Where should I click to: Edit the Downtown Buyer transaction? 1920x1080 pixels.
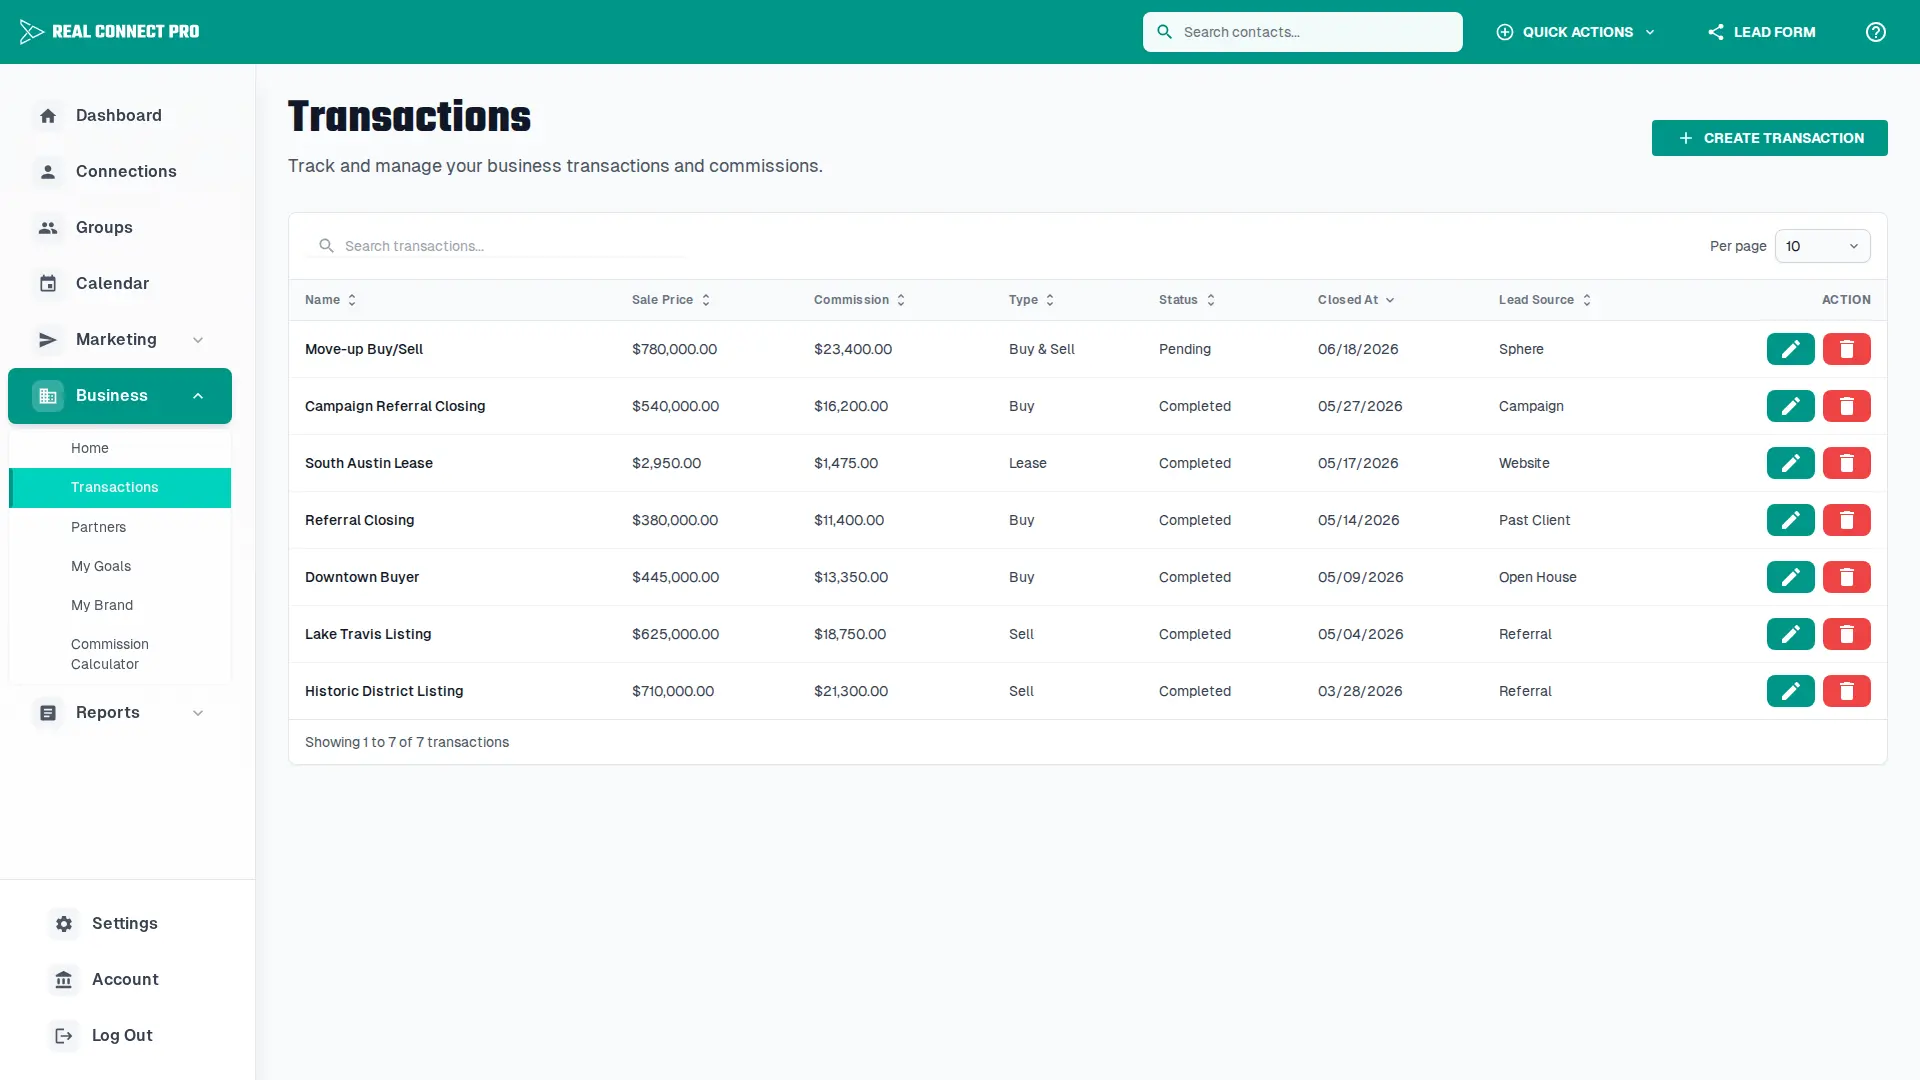[1790, 577]
